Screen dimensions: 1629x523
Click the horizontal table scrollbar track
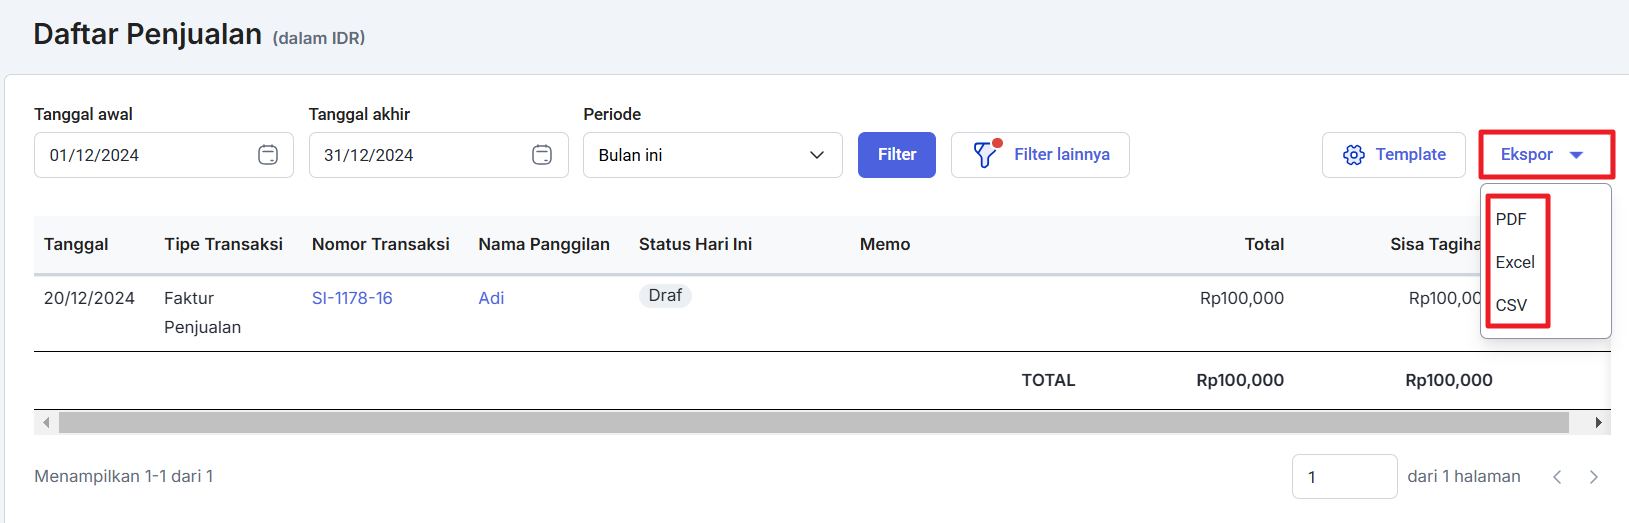pos(813,423)
